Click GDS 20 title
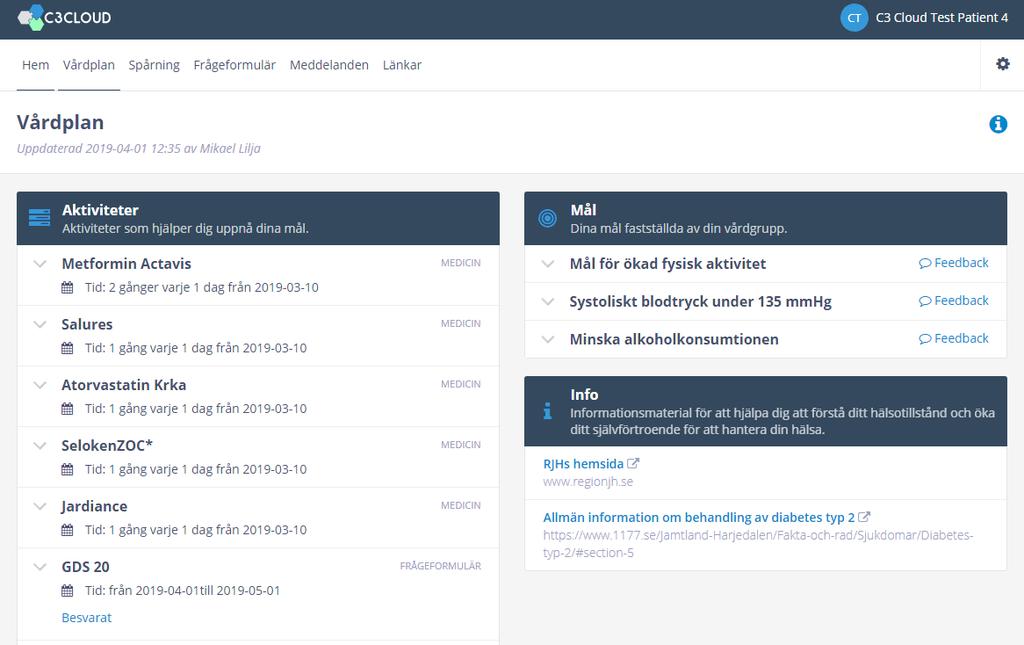1024x645 pixels. pos(85,567)
